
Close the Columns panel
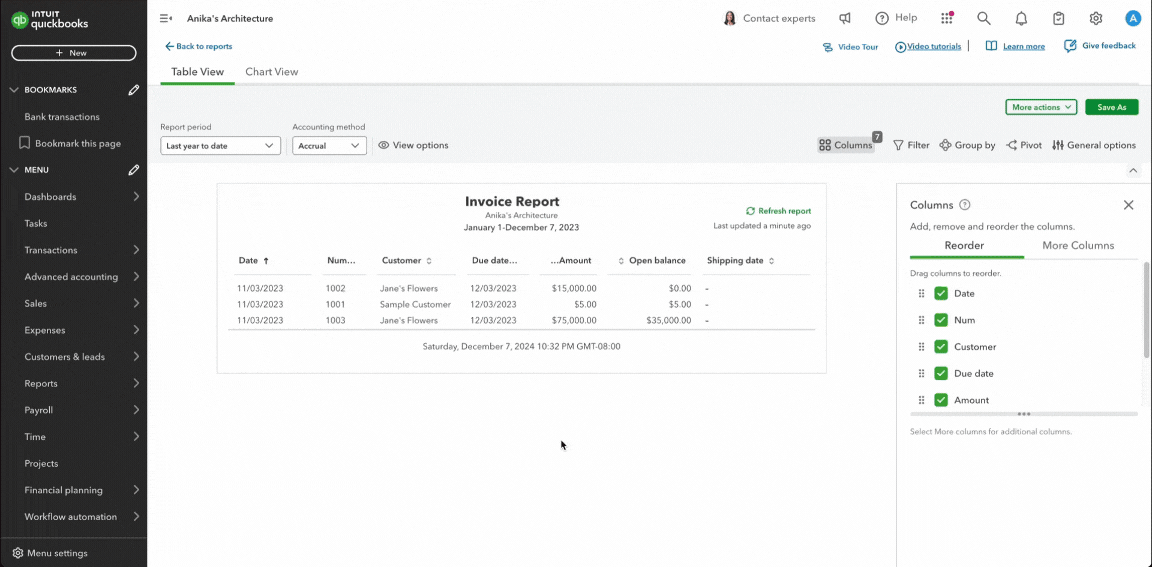[1128, 205]
